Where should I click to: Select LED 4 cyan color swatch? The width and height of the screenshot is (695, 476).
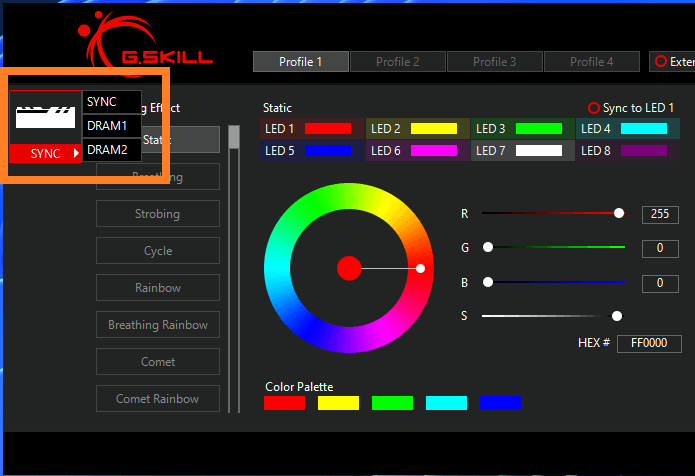pos(643,129)
